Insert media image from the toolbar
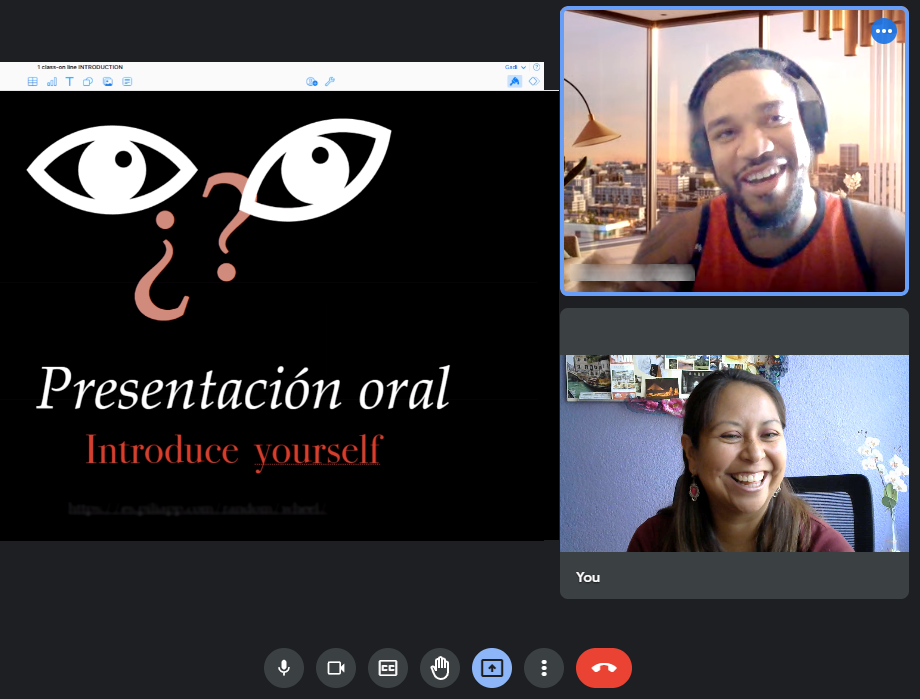The image size is (920, 699). click(x=108, y=82)
